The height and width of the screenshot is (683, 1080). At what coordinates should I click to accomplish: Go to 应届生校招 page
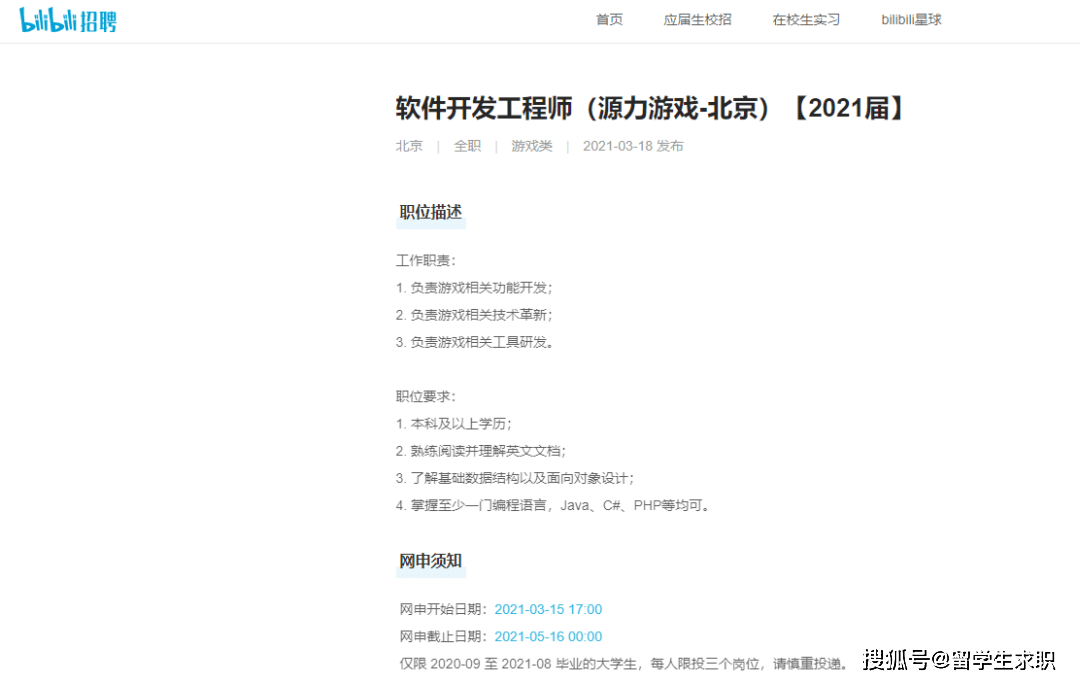coord(697,20)
